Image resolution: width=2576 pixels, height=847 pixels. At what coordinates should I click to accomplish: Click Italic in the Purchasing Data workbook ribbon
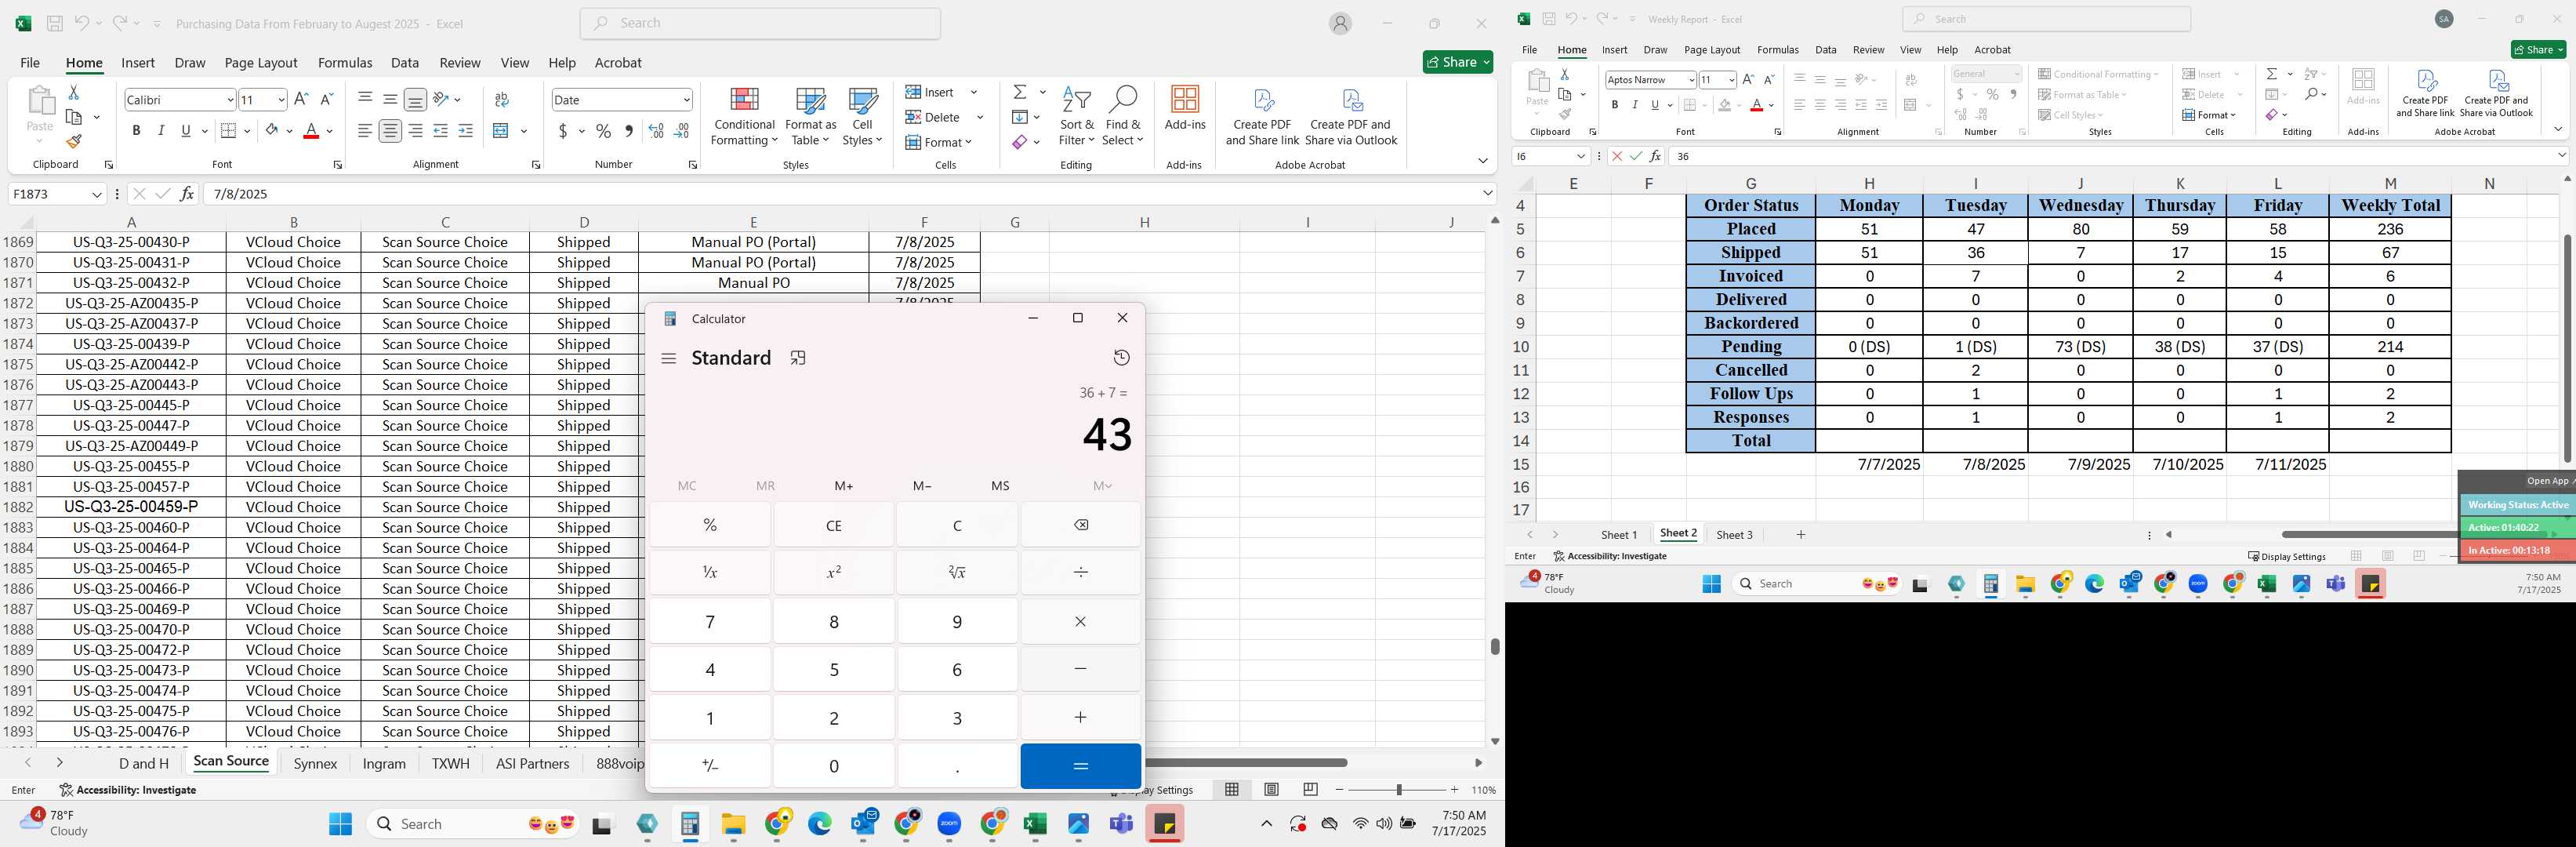[161, 131]
